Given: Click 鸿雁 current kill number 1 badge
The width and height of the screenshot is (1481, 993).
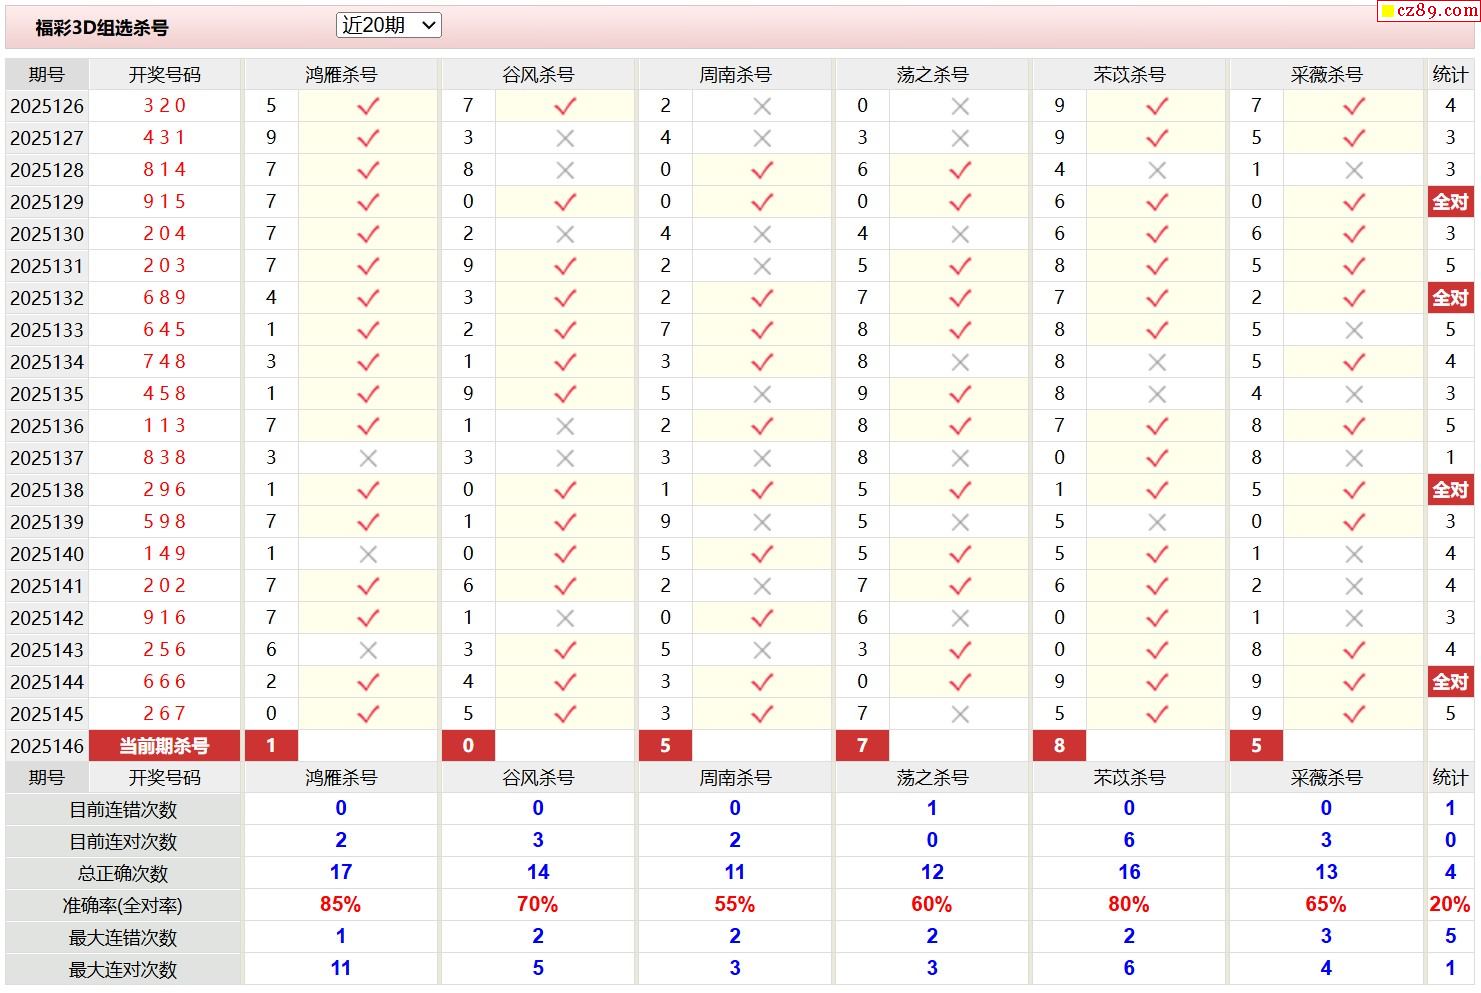Looking at the screenshot, I should 271,746.
